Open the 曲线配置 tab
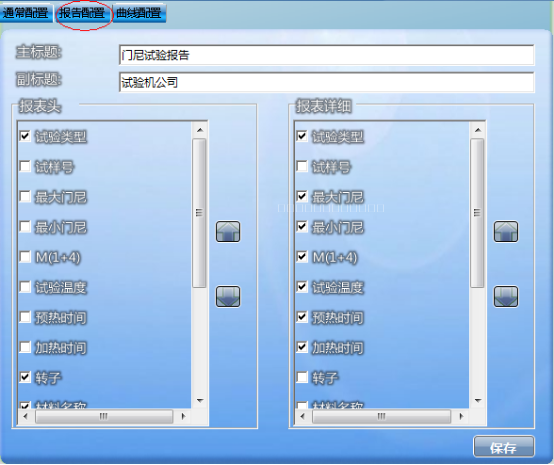The height and width of the screenshot is (465, 554). coord(139,13)
